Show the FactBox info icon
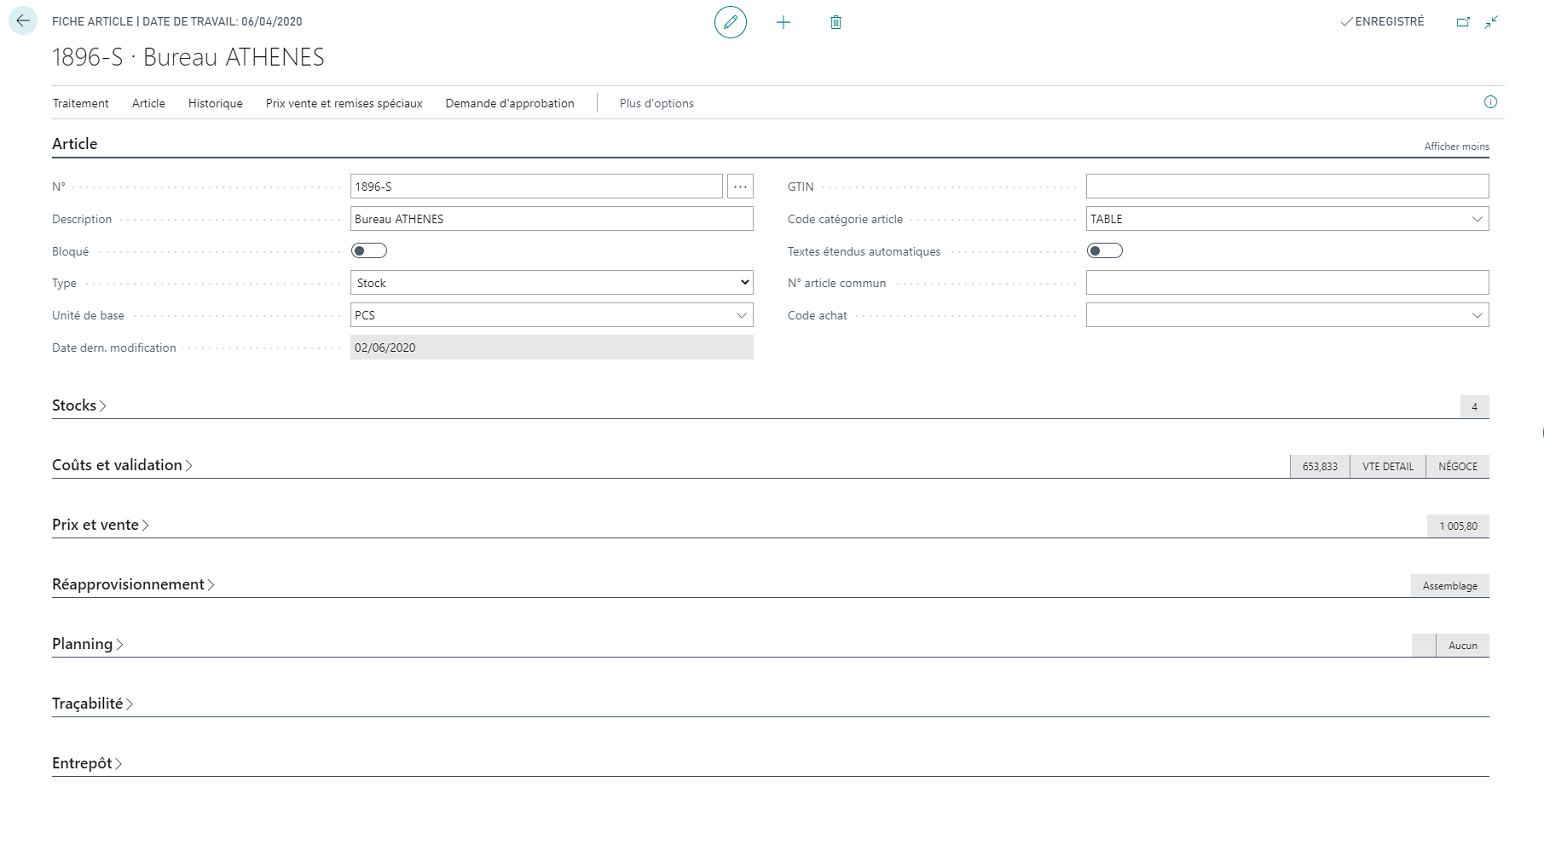Viewport: 1544px width, 868px height. (x=1490, y=102)
